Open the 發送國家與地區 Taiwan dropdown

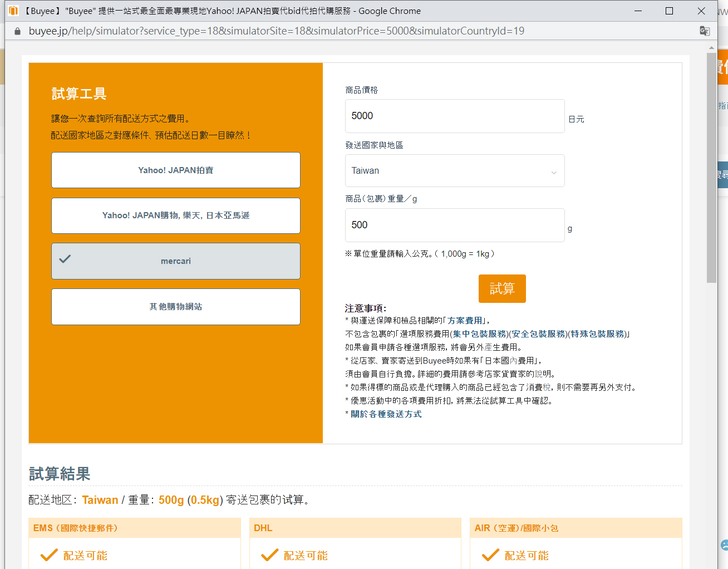pyautogui.click(x=454, y=171)
